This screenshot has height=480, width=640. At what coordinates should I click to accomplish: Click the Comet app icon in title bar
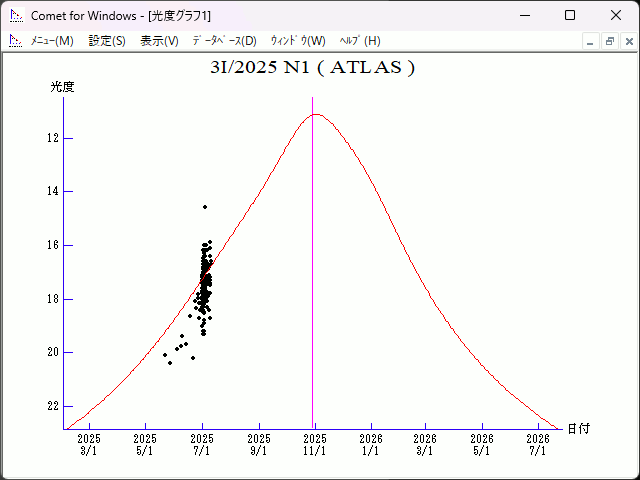[x=16, y=16]
